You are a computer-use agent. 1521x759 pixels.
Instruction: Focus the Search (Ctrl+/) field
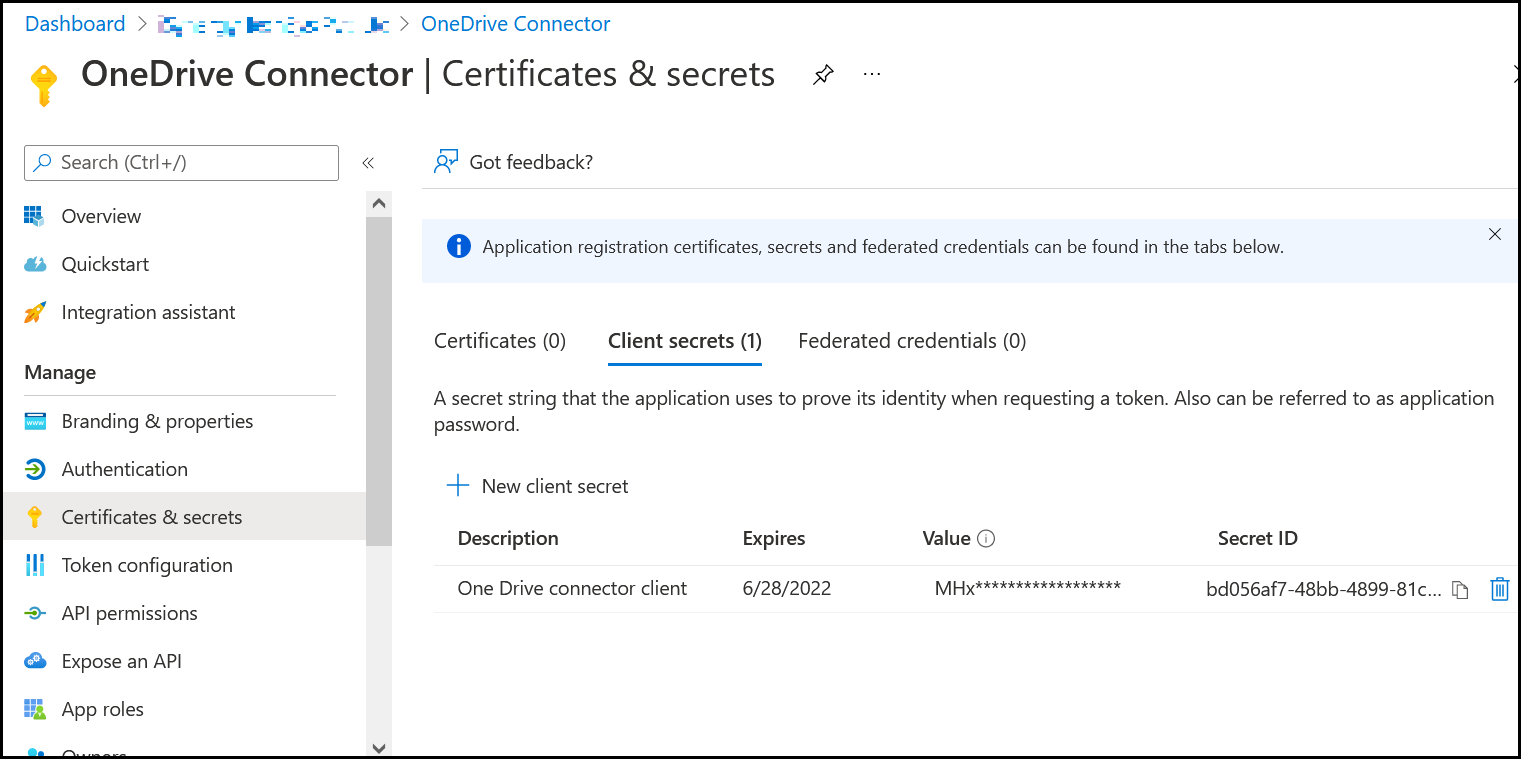pyautogui.click(x=181, y=163)
